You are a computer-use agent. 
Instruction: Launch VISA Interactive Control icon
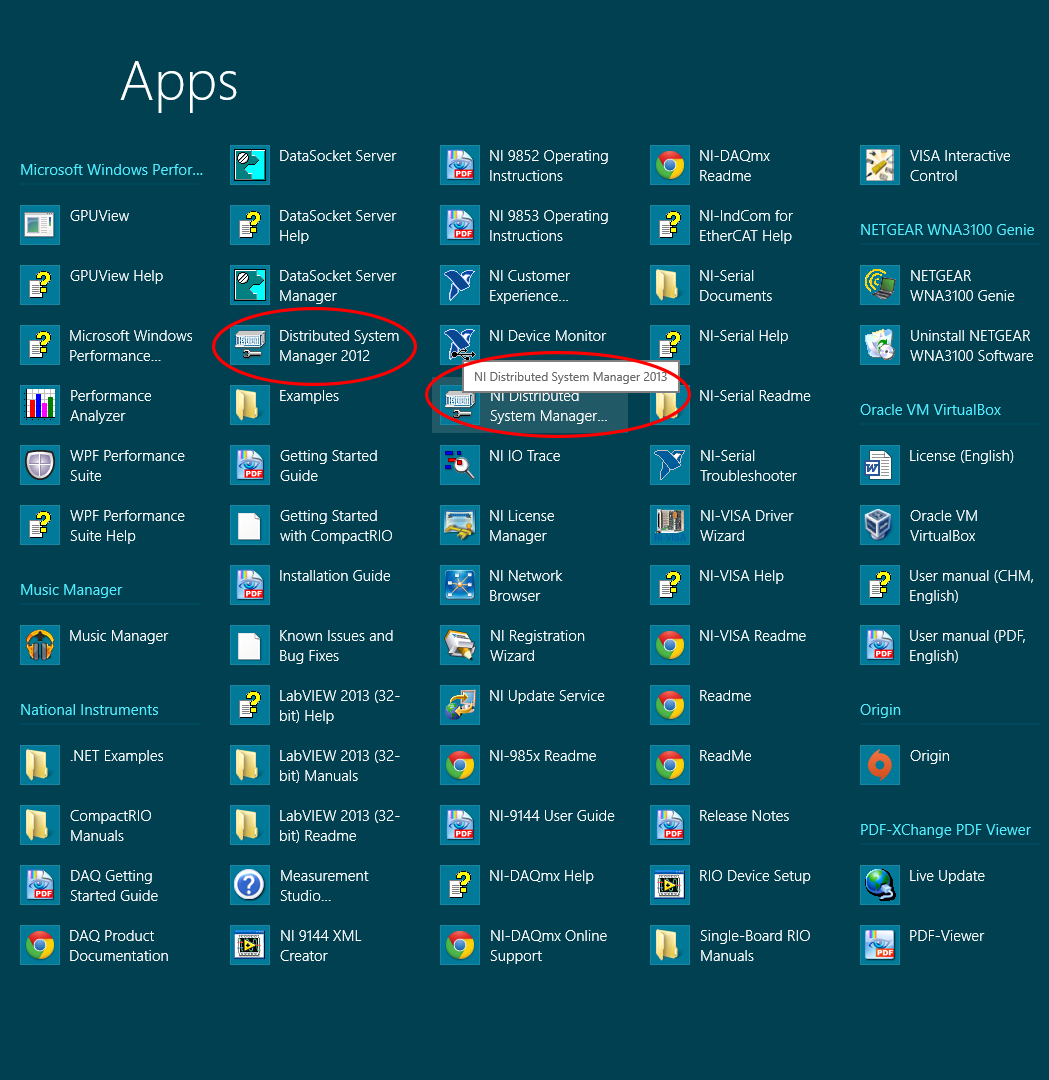880,165
